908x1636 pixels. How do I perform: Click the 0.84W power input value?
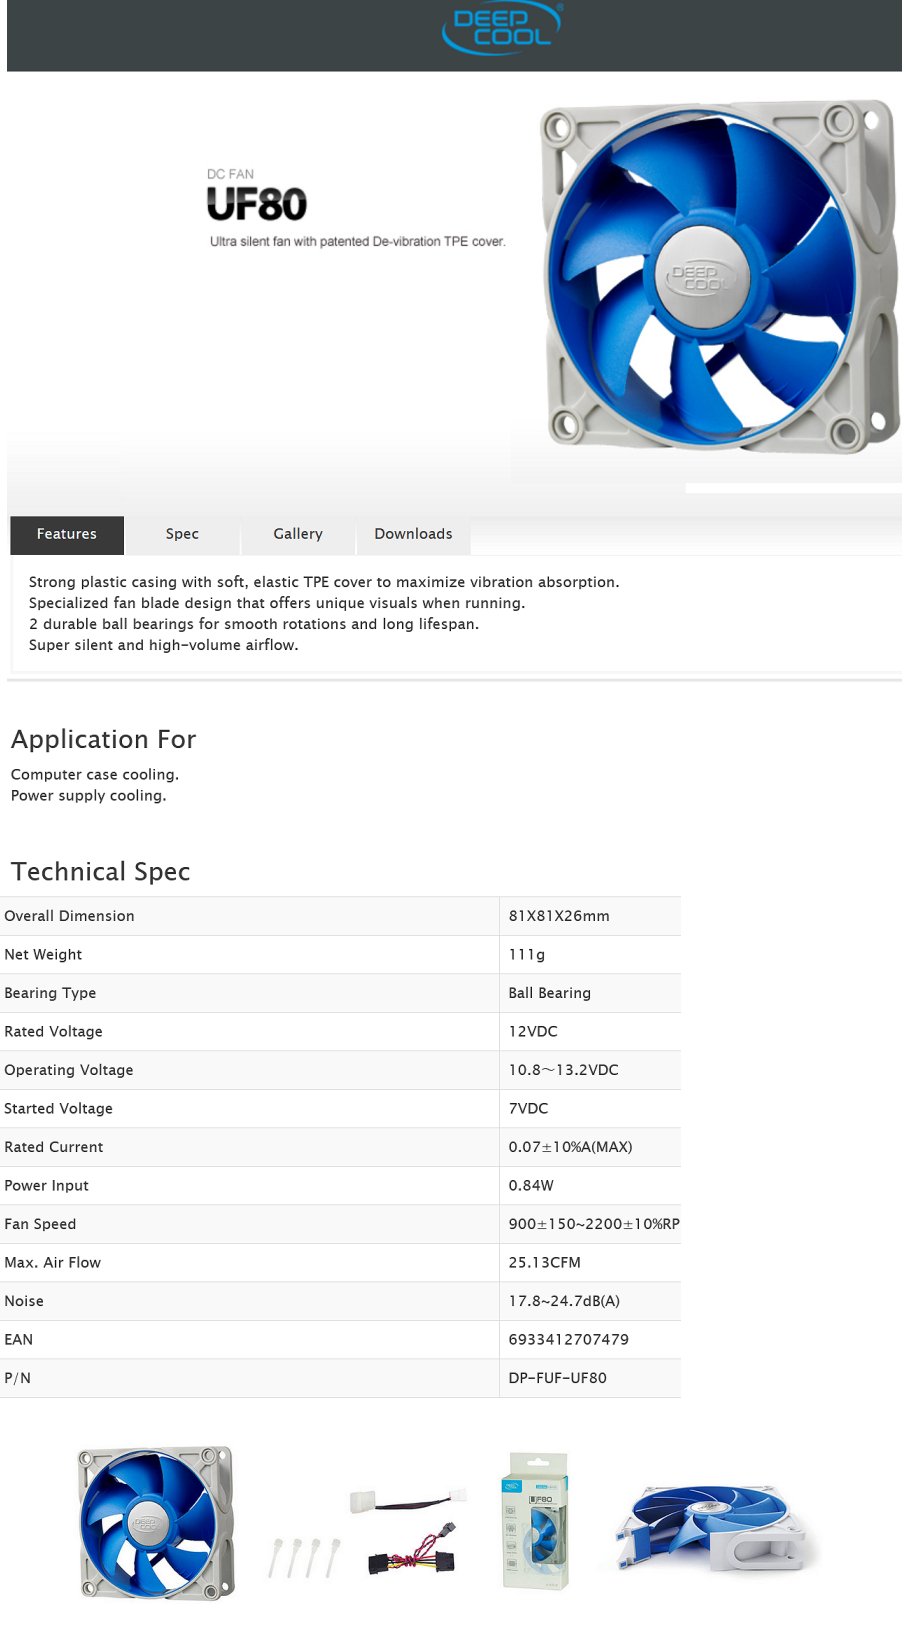531,1186
